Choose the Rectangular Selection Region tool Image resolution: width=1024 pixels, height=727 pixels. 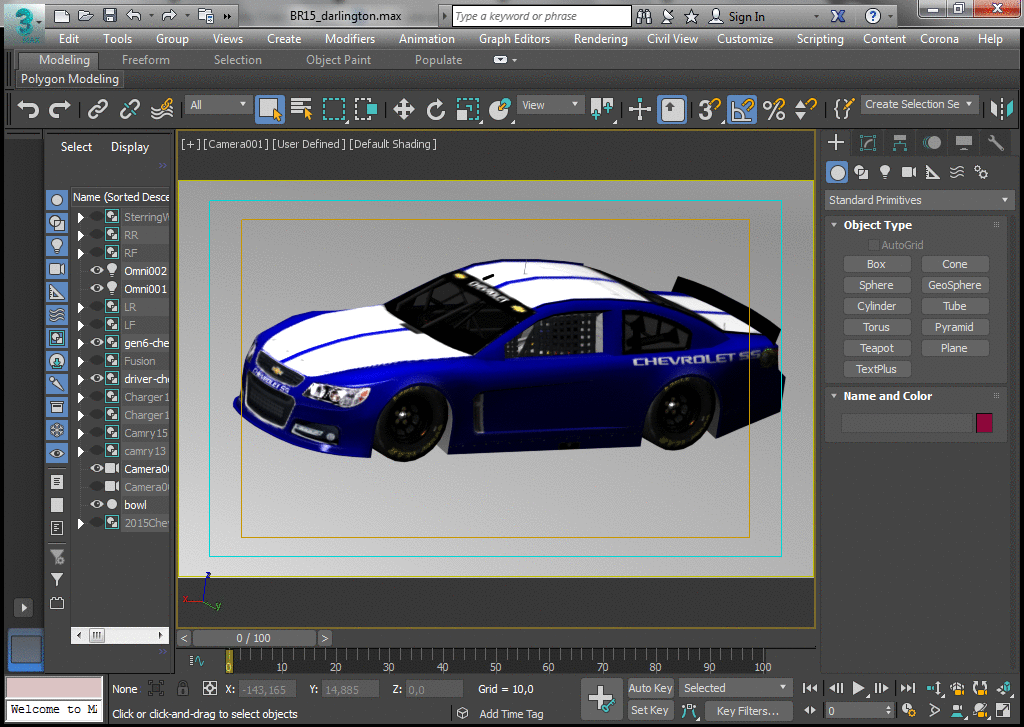click(x=334, y=108)
